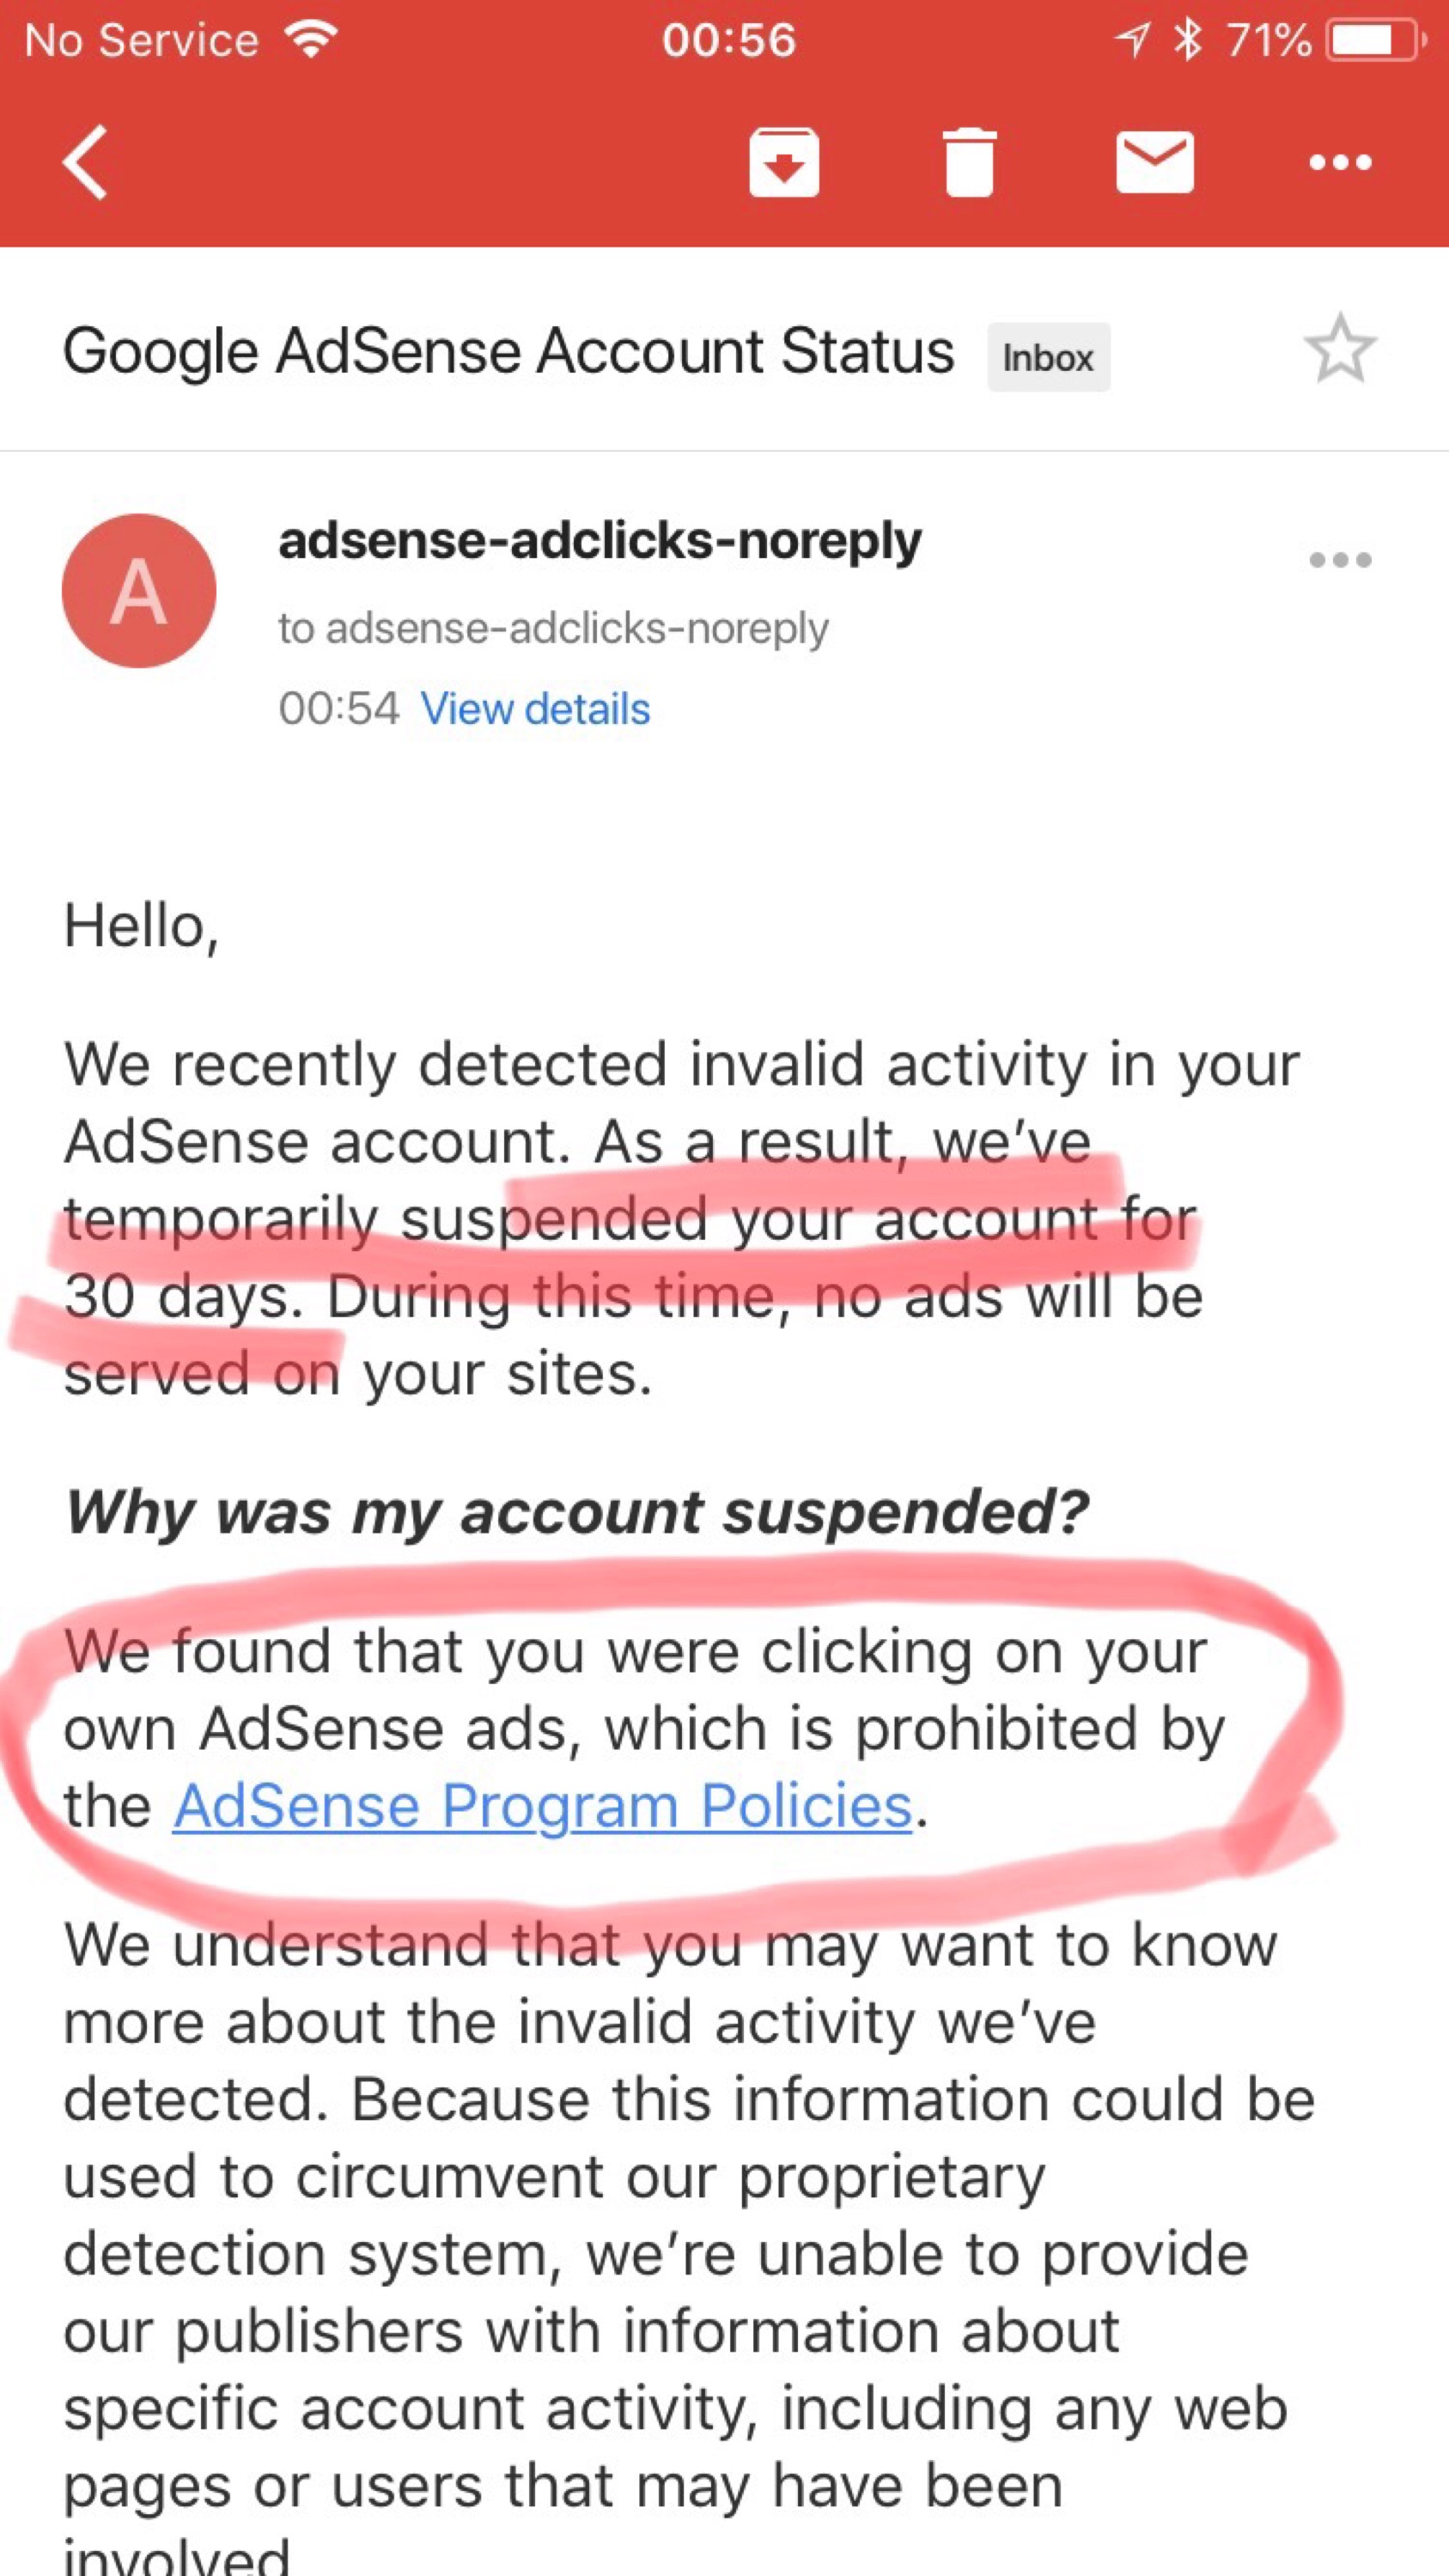The height and width of the screenshot is (2576, 1449).
Task: Delete the email using the trash icon
Action: click(x=969, y=162)
